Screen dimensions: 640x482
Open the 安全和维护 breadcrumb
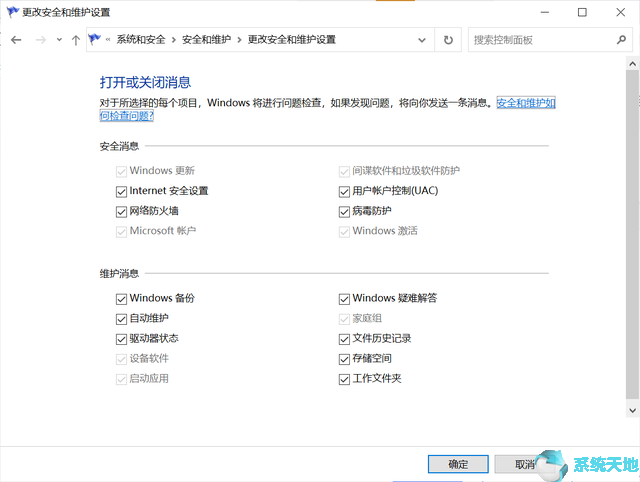(x=206, y=40)
